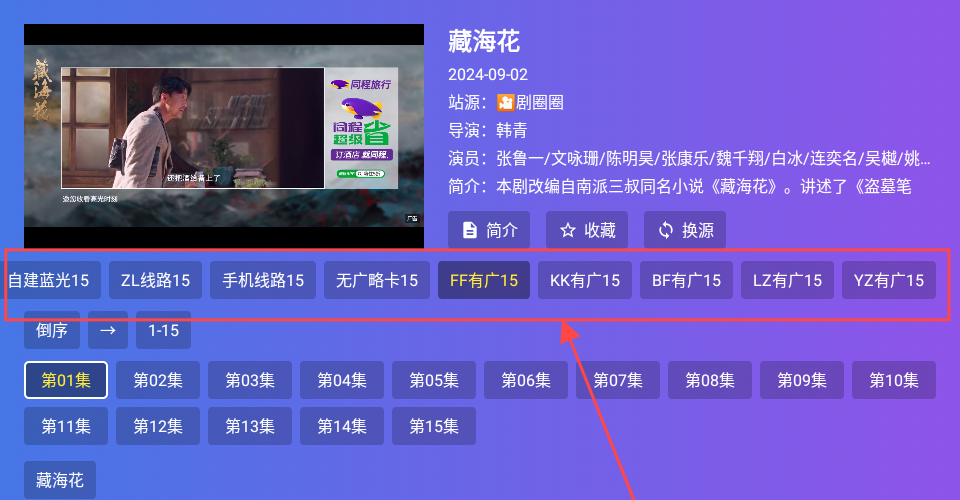Toggle 倒序 episode order

click(x=52, y=330)
